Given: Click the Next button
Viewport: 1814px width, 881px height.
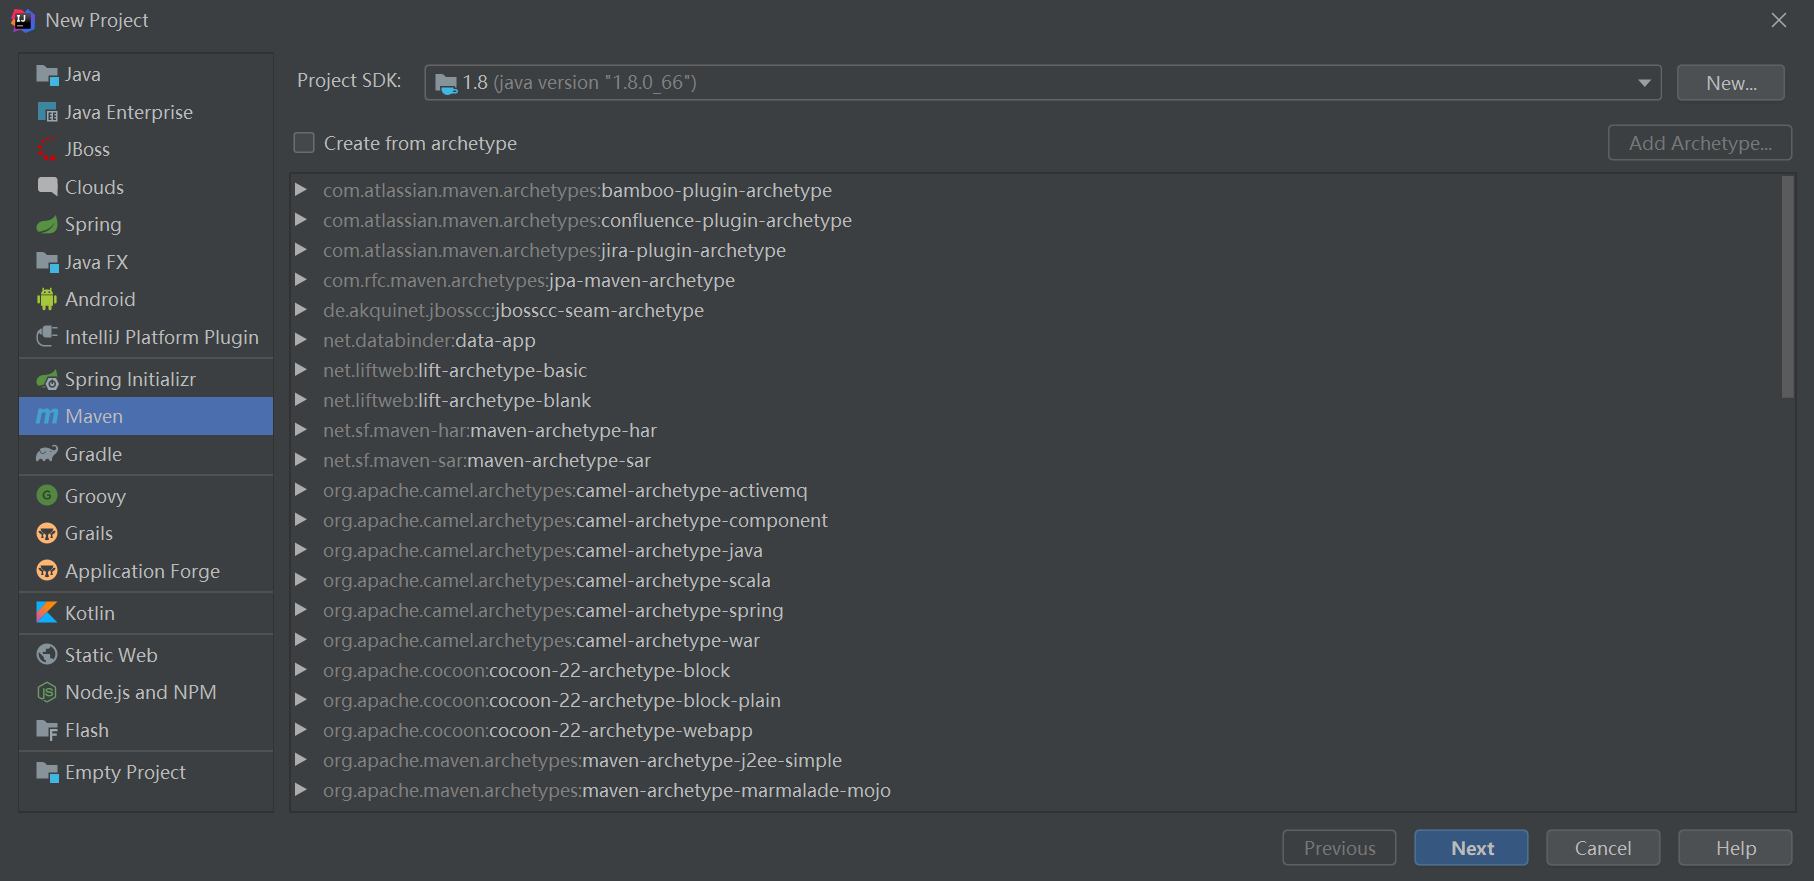Looking at the screenshot, I should pyautogui.click(x=1471, y=848).
